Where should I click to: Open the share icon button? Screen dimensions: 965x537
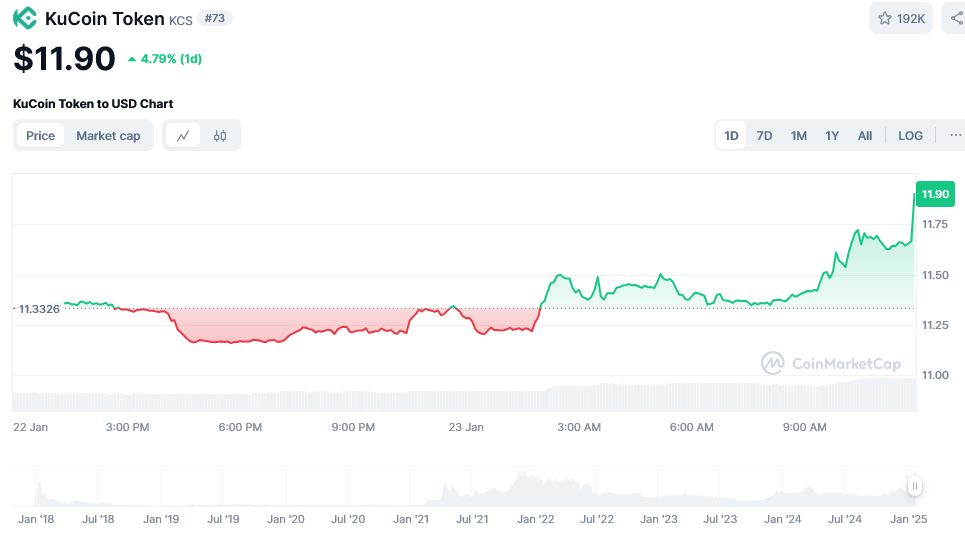[956, 18]
